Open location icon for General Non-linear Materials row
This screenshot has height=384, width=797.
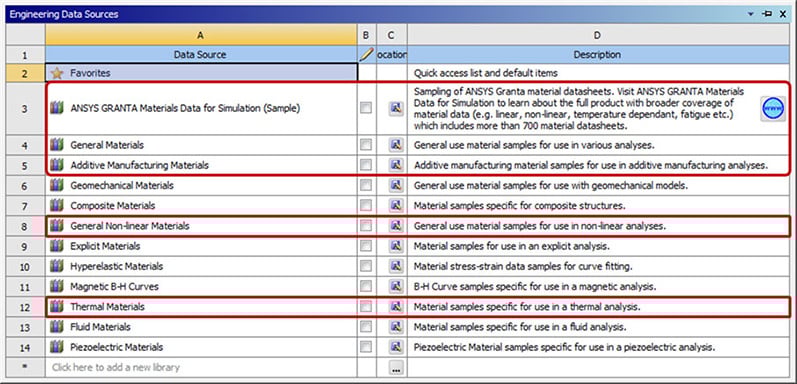click(x=396, y=226)
